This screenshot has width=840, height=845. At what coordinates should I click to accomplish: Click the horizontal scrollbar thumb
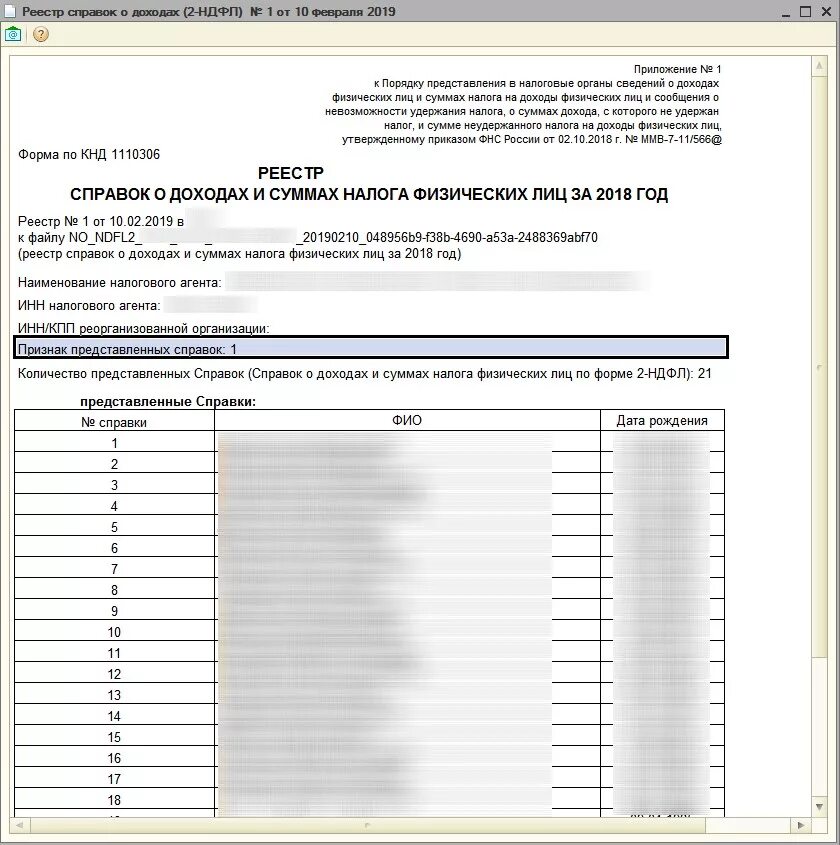point(368,825)
